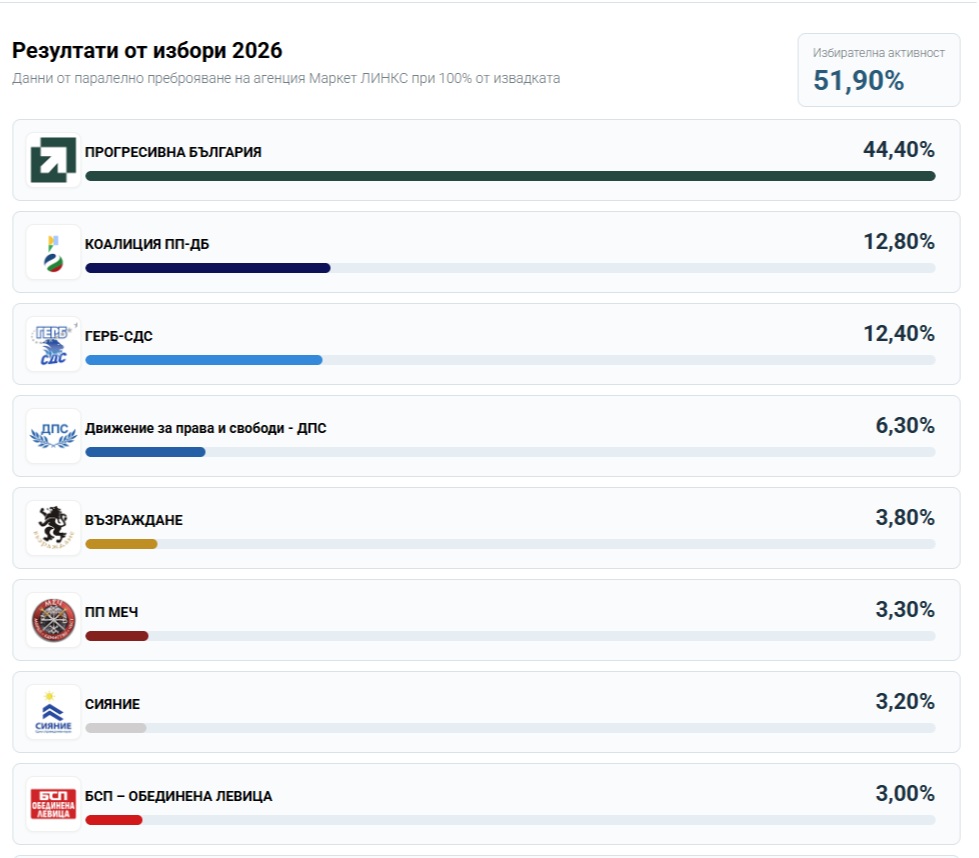Viewport: 979px width, 858px height.
Task: Click the light blue ГЕРБ-СДС result bar
Action: tap(203, 360)
